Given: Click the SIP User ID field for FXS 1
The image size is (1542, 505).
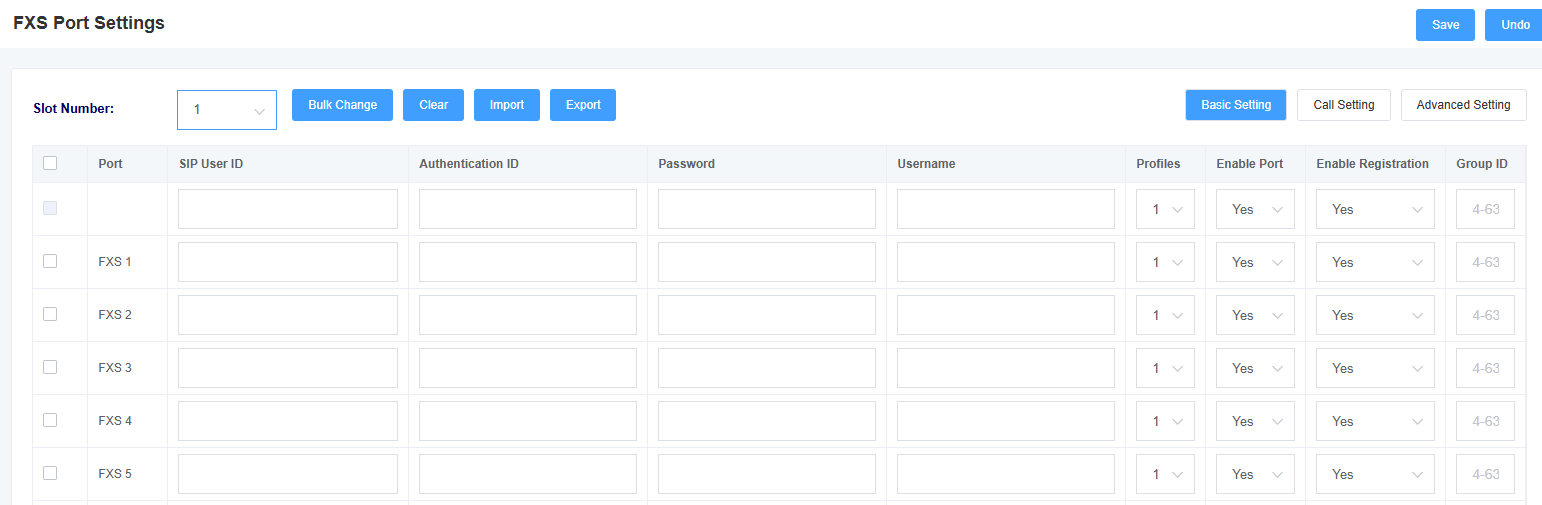Looking at the screenshot, I should coord(288,262).
